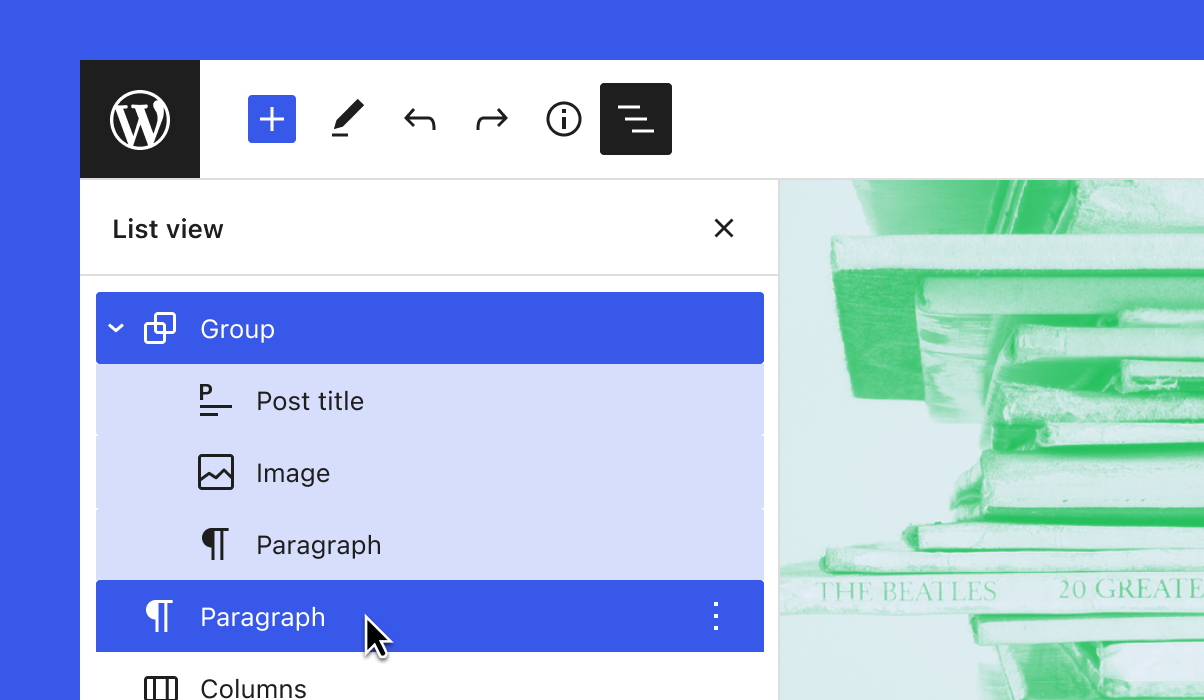The height and width of the screenshot is (700, 1204).
Task: Click the WordPress logo icon
Action: [x=139, y=118]
